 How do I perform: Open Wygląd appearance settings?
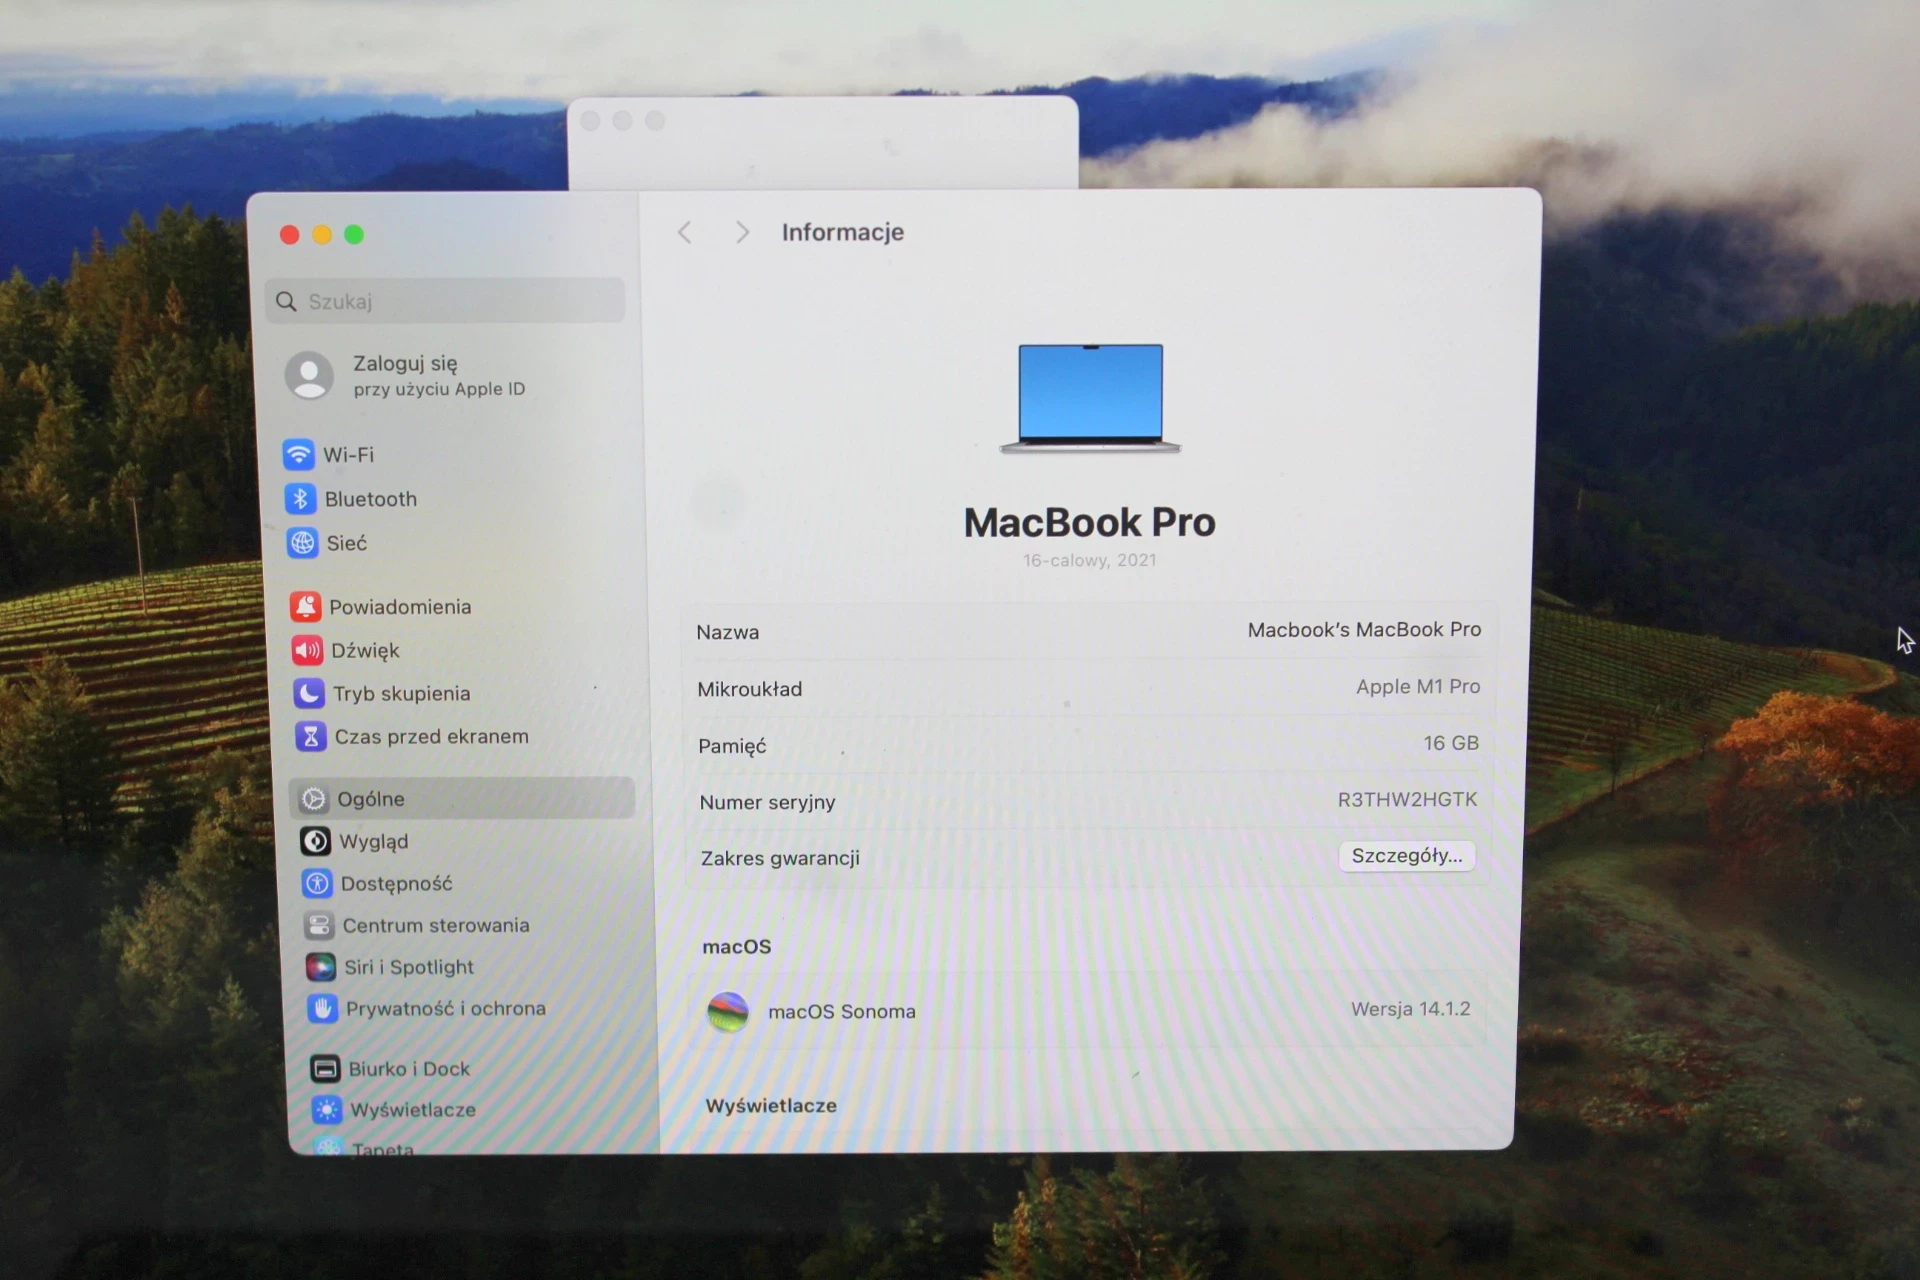[x=375, y=841]
